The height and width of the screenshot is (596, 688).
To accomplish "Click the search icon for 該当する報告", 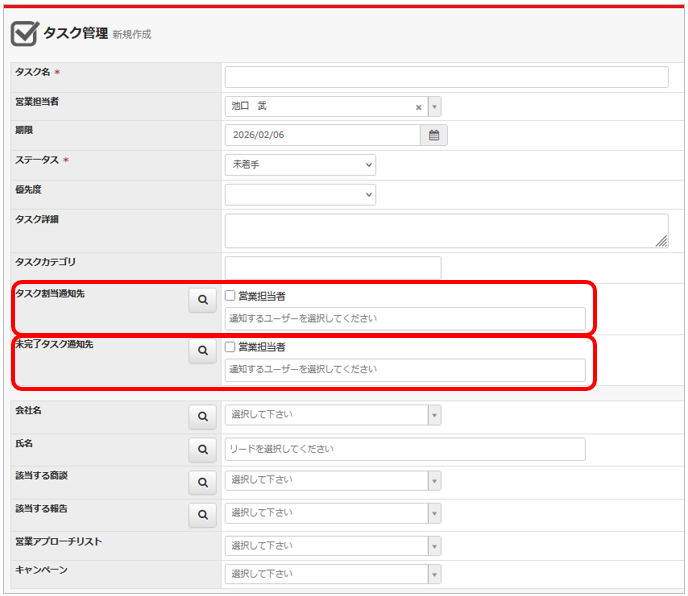I will [203, 514].
